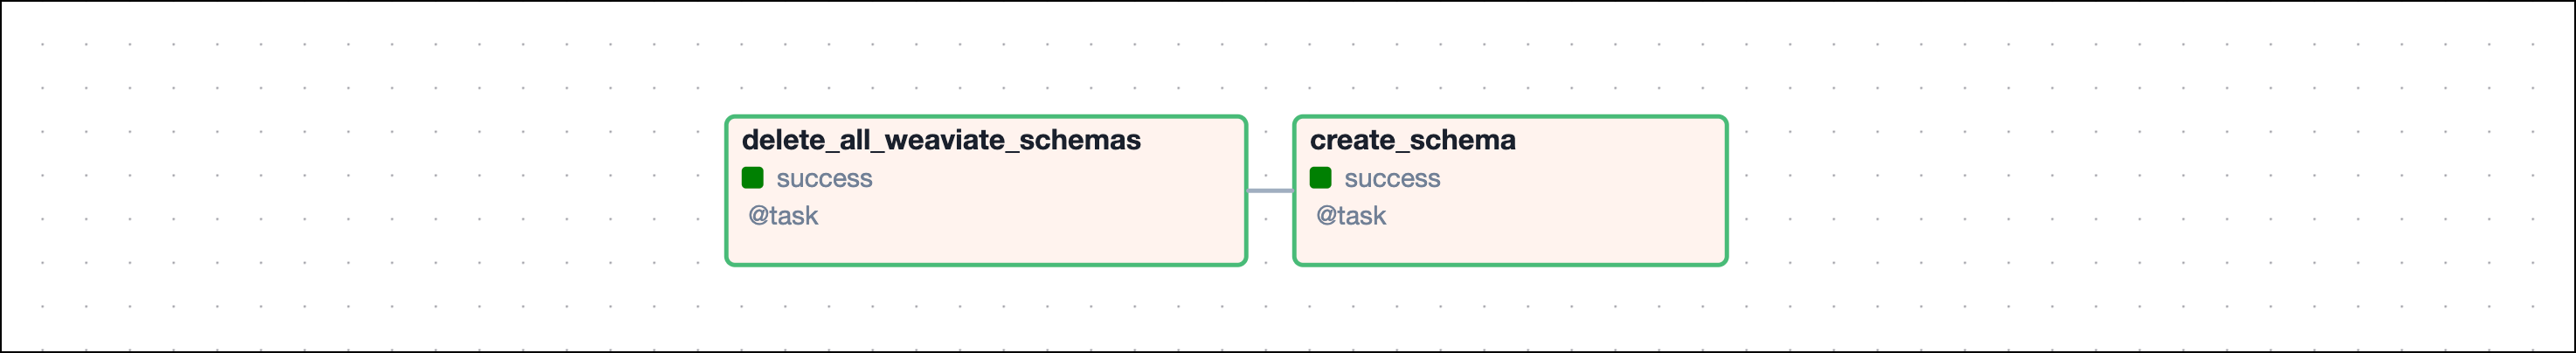Click blank canvas below the delete_all_weaviate_schemas node
This screenshot has width=2576, height=353.
pos(985,310)
